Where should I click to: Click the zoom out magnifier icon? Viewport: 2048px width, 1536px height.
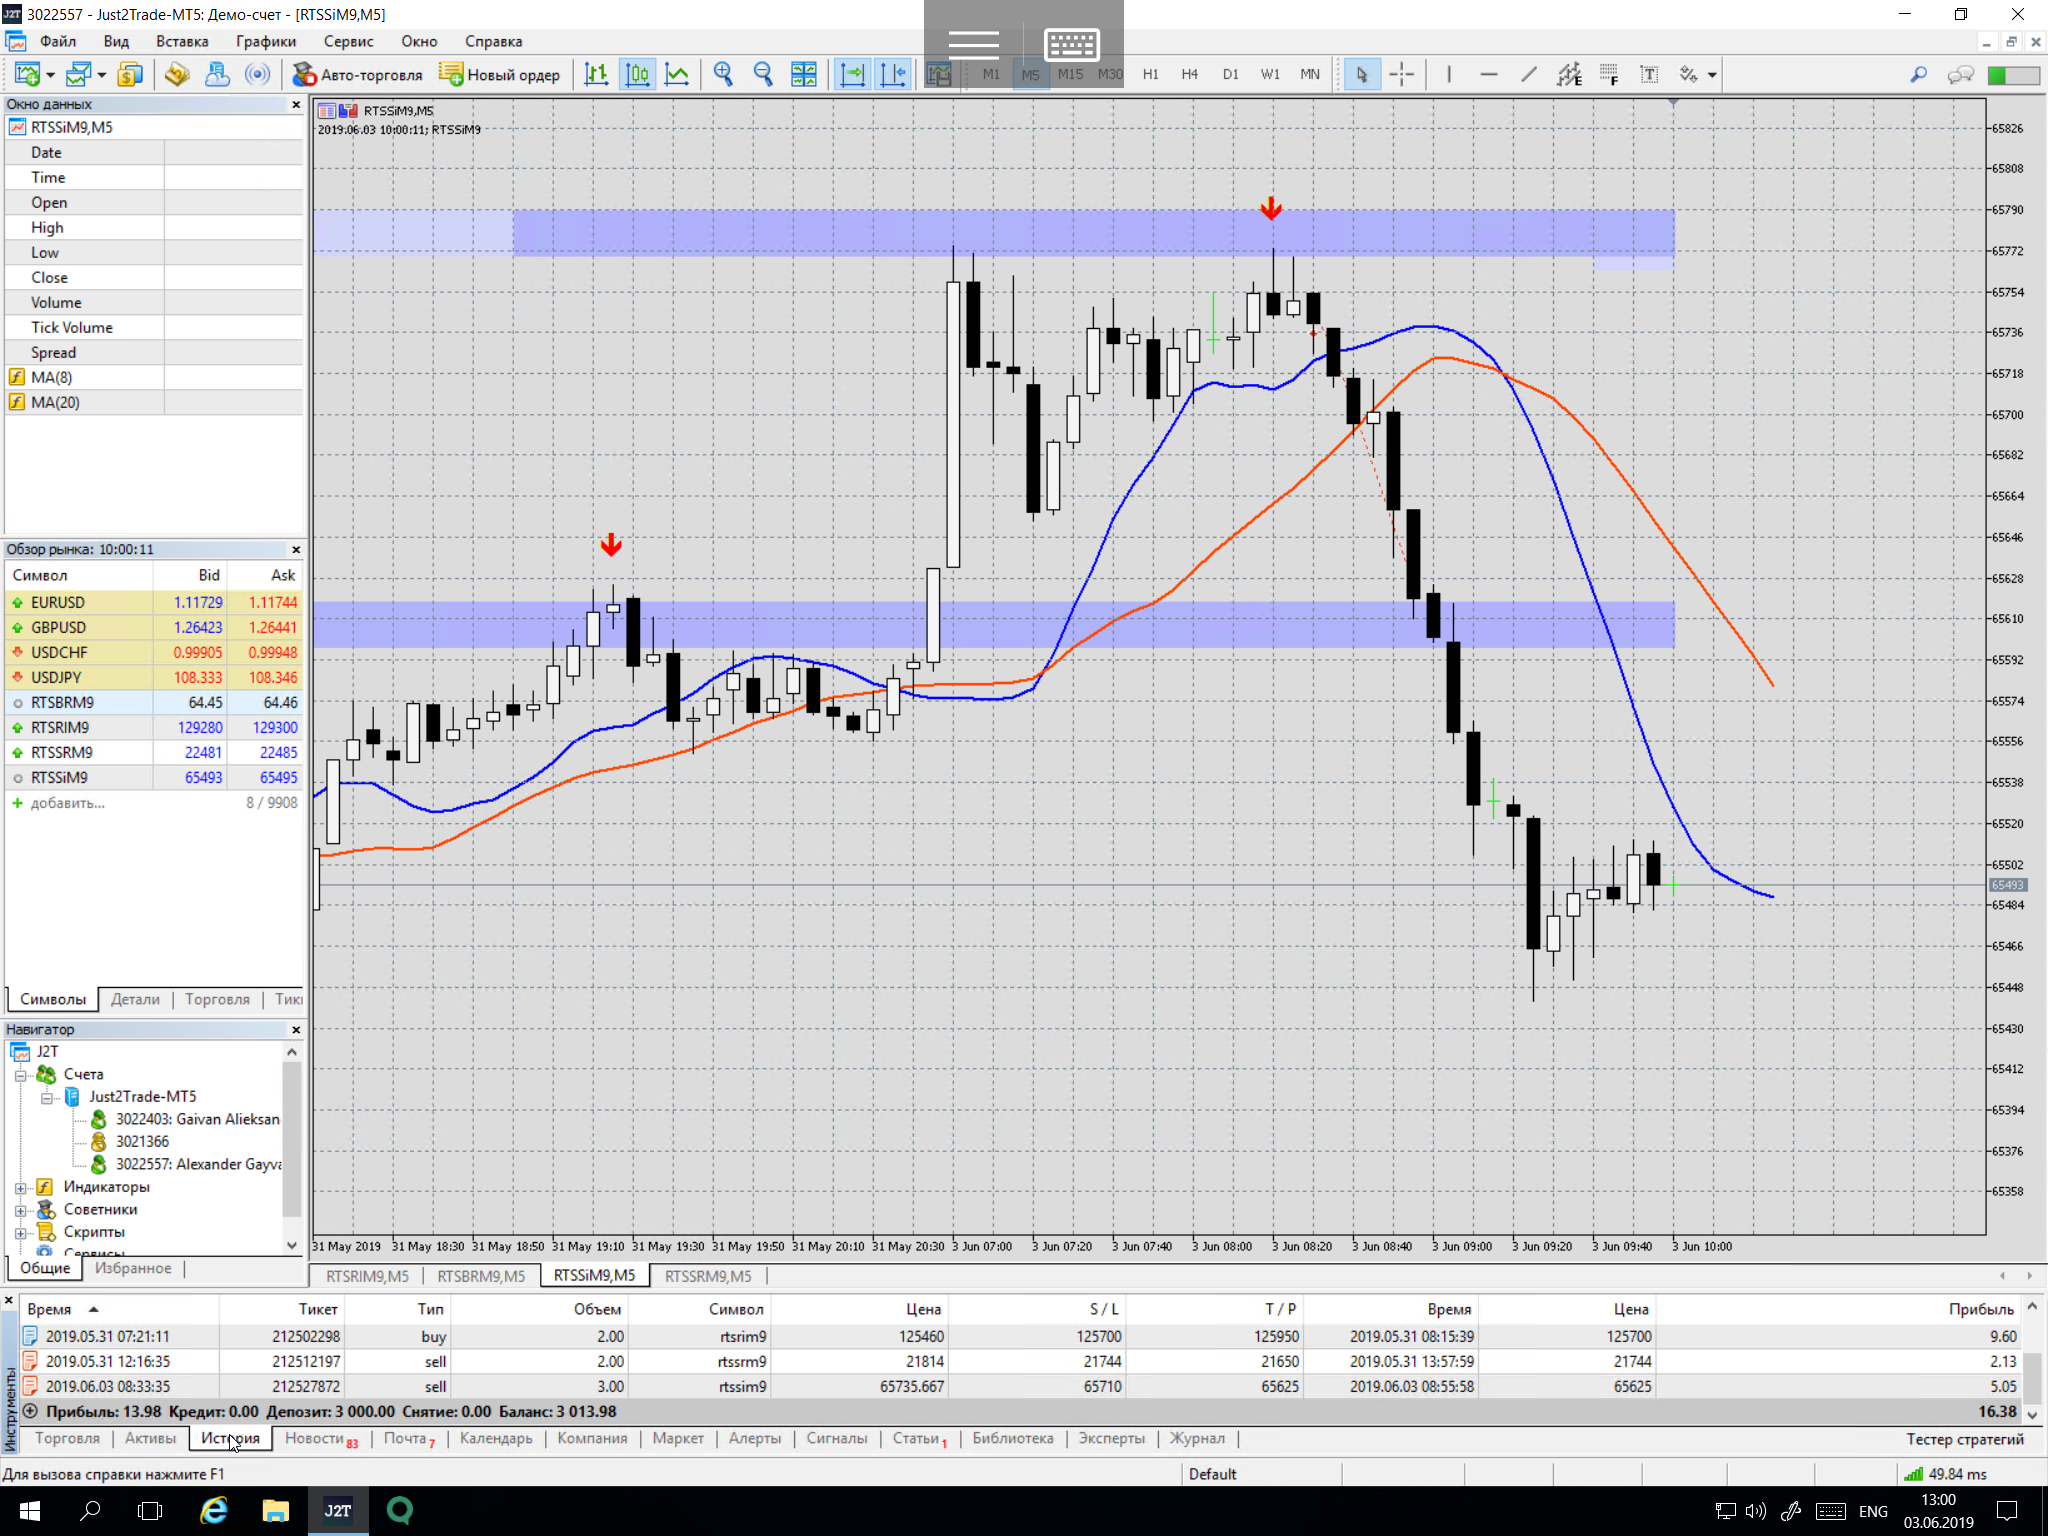763,75
